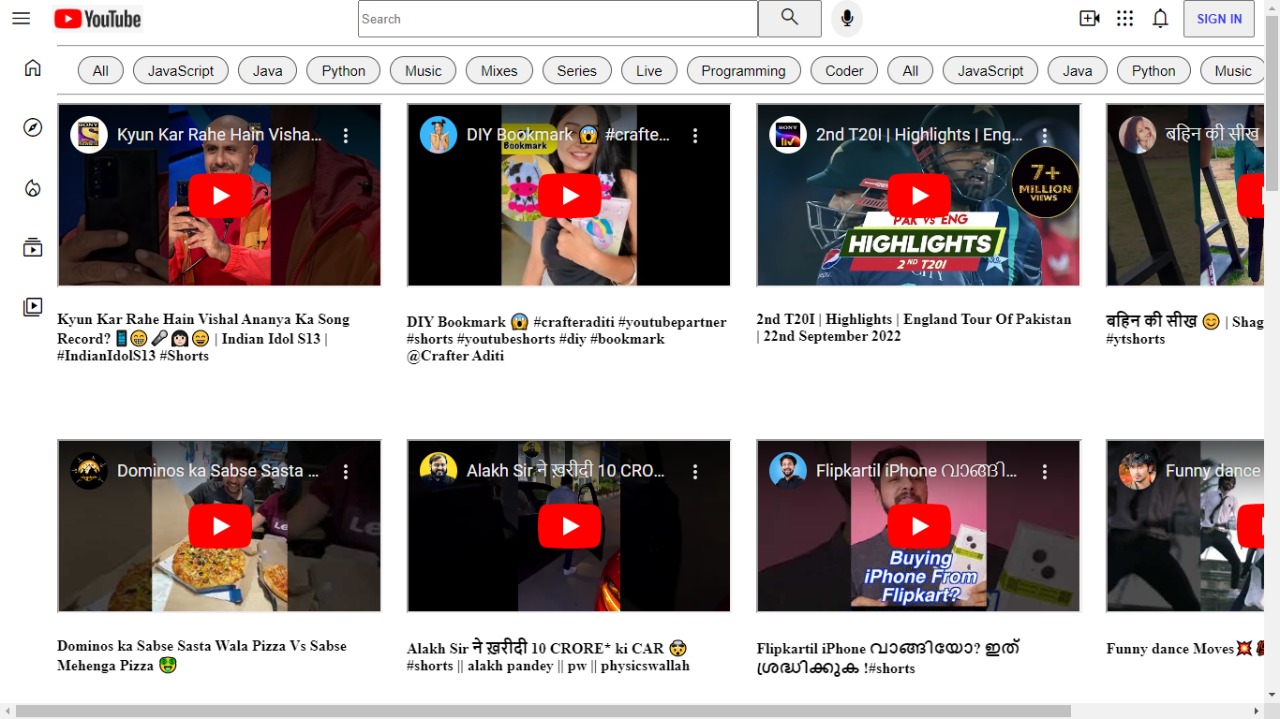Open Subscriptions from the sidebar
Screen dimensions: 1280x719
[x=32, y=247]
